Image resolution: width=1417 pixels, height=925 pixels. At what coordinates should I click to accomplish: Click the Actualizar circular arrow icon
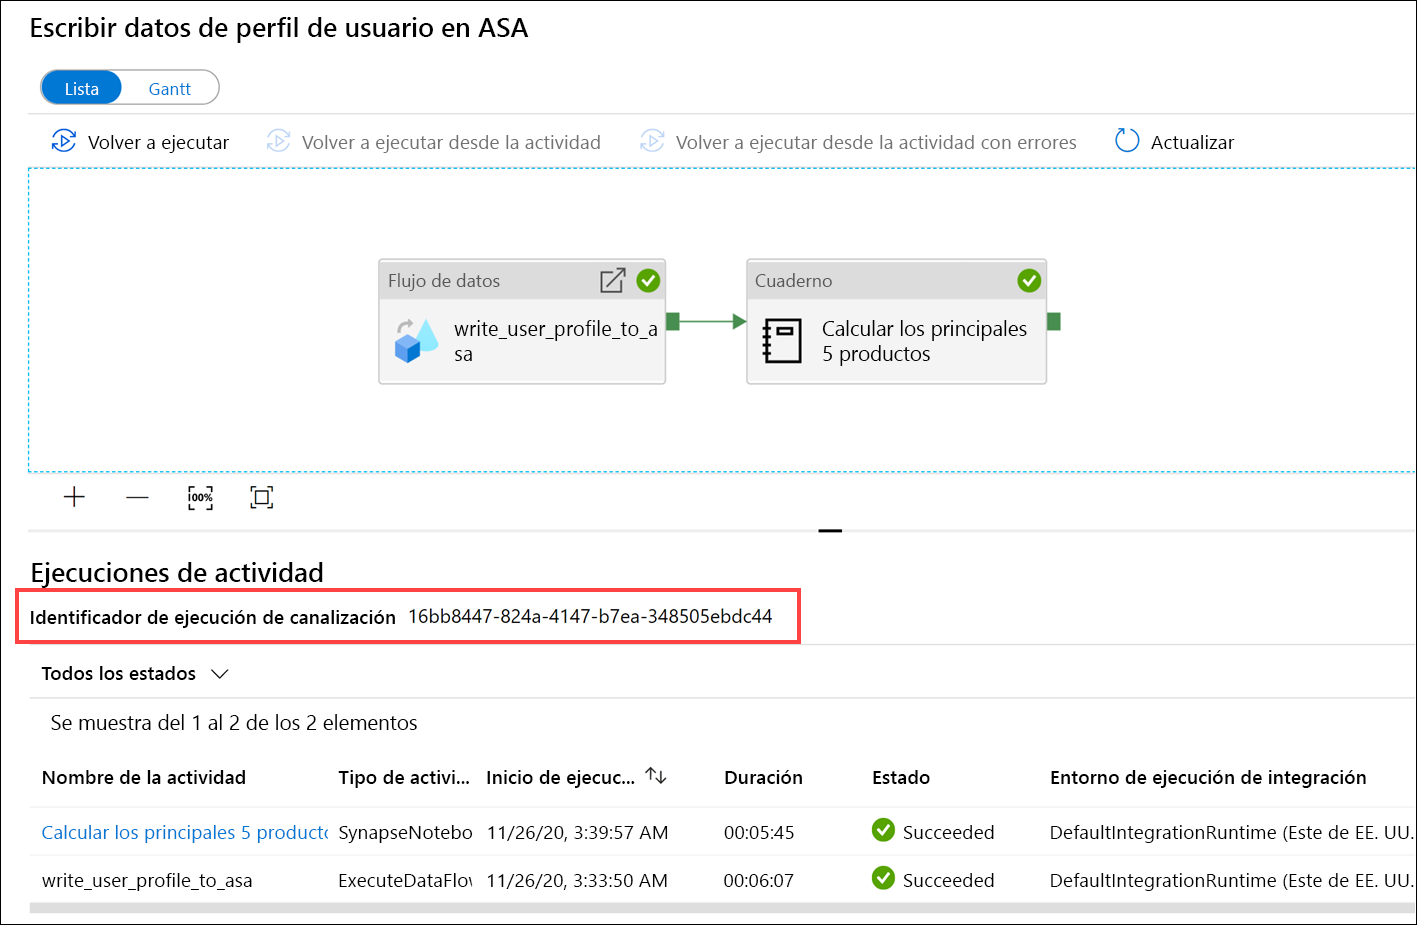point(1127,140)
